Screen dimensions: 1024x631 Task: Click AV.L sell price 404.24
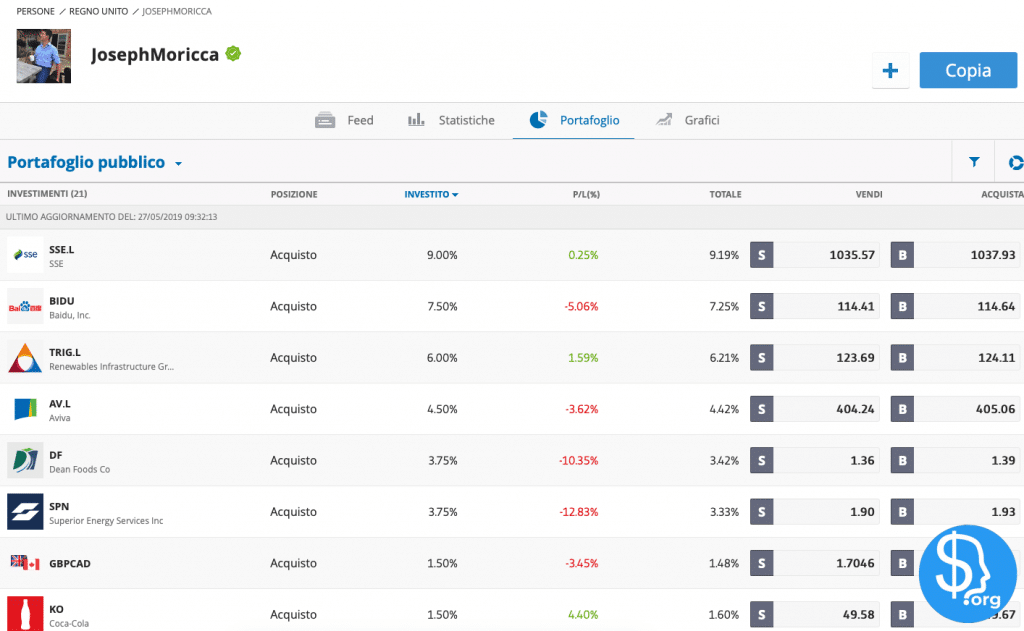856,409
